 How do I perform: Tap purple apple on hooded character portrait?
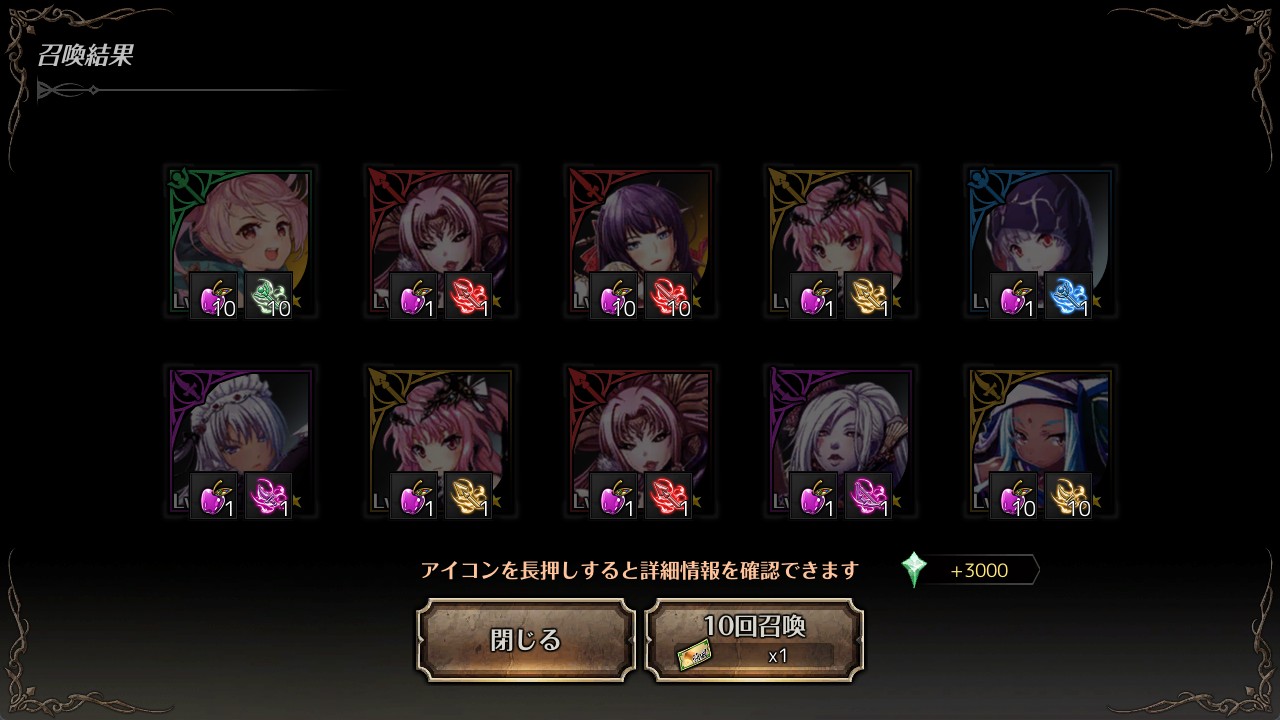click(1014, 296)
